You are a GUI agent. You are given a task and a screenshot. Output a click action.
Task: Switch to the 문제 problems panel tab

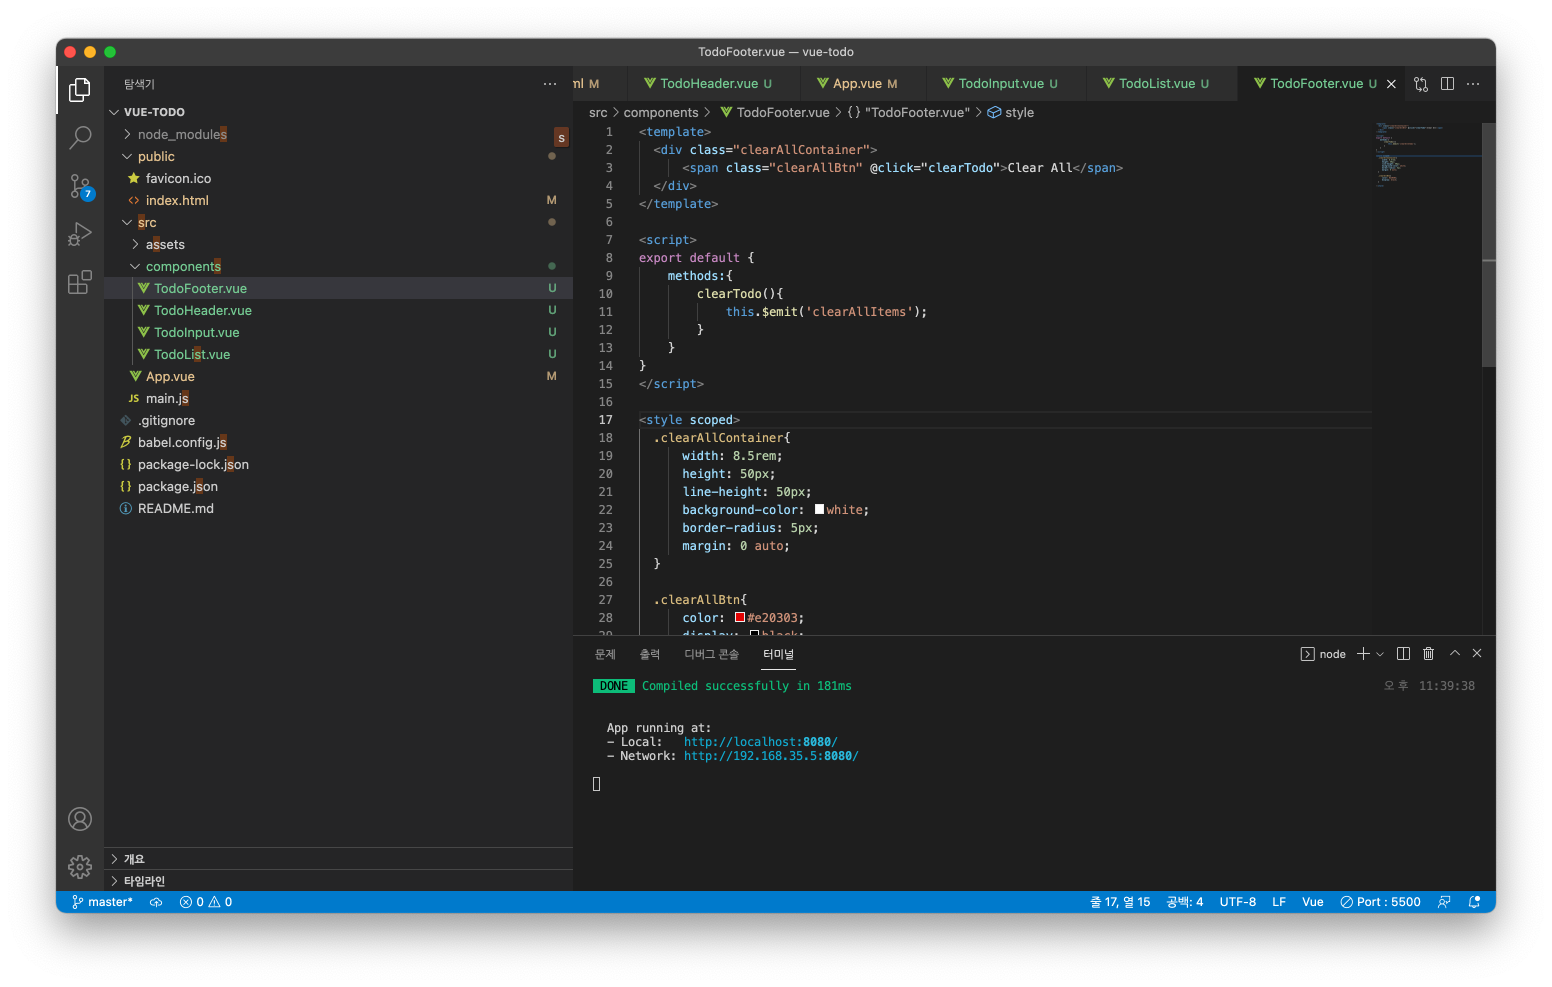click(605, 654)
